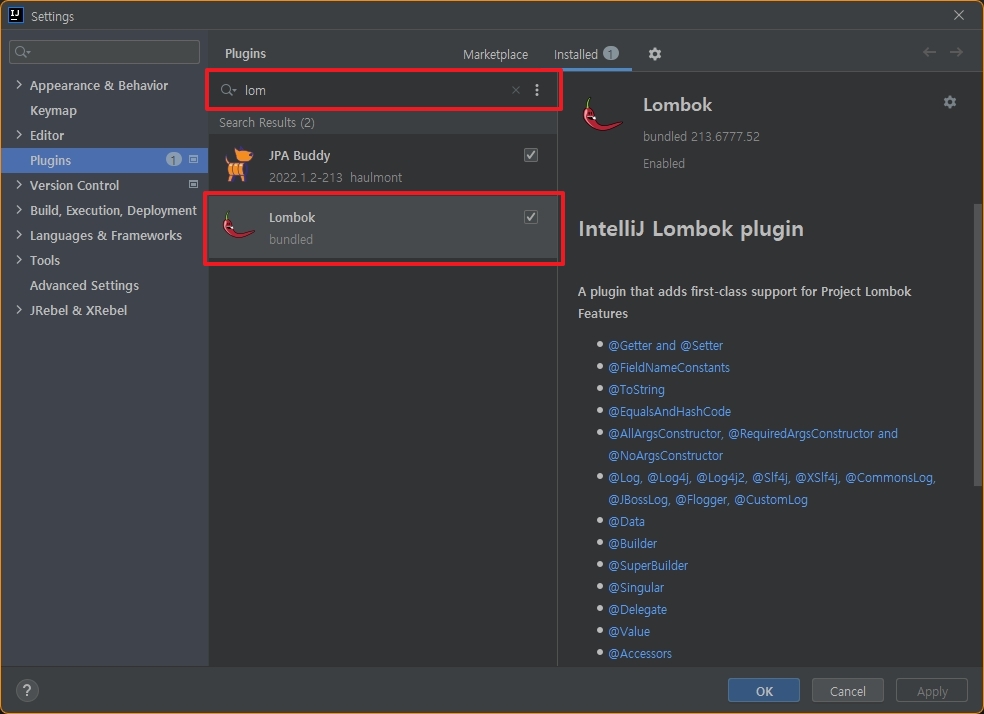Click large Lombok chili icon in details

(x=602, y=114)
